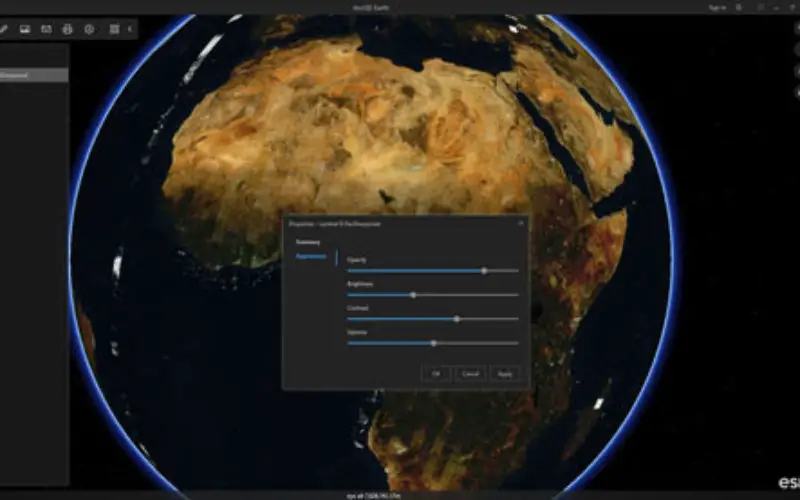
Task: Click the Sign in link
Action: [717, 8]
